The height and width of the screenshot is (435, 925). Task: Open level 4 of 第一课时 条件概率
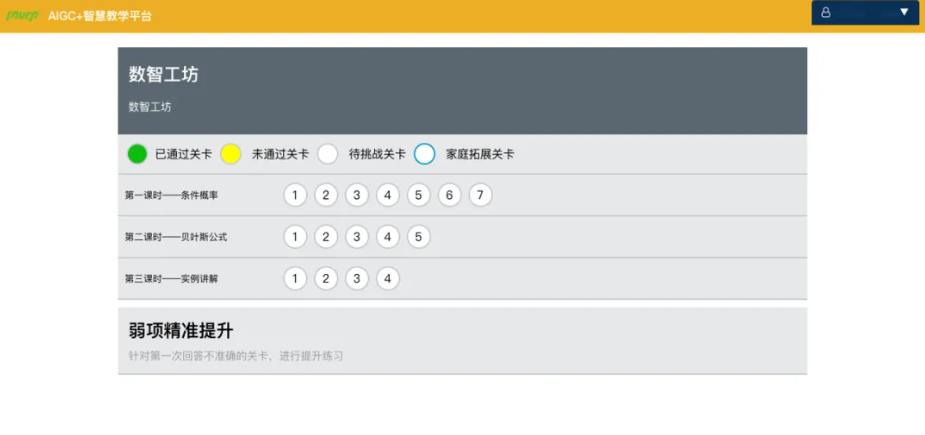coord(388,195)
